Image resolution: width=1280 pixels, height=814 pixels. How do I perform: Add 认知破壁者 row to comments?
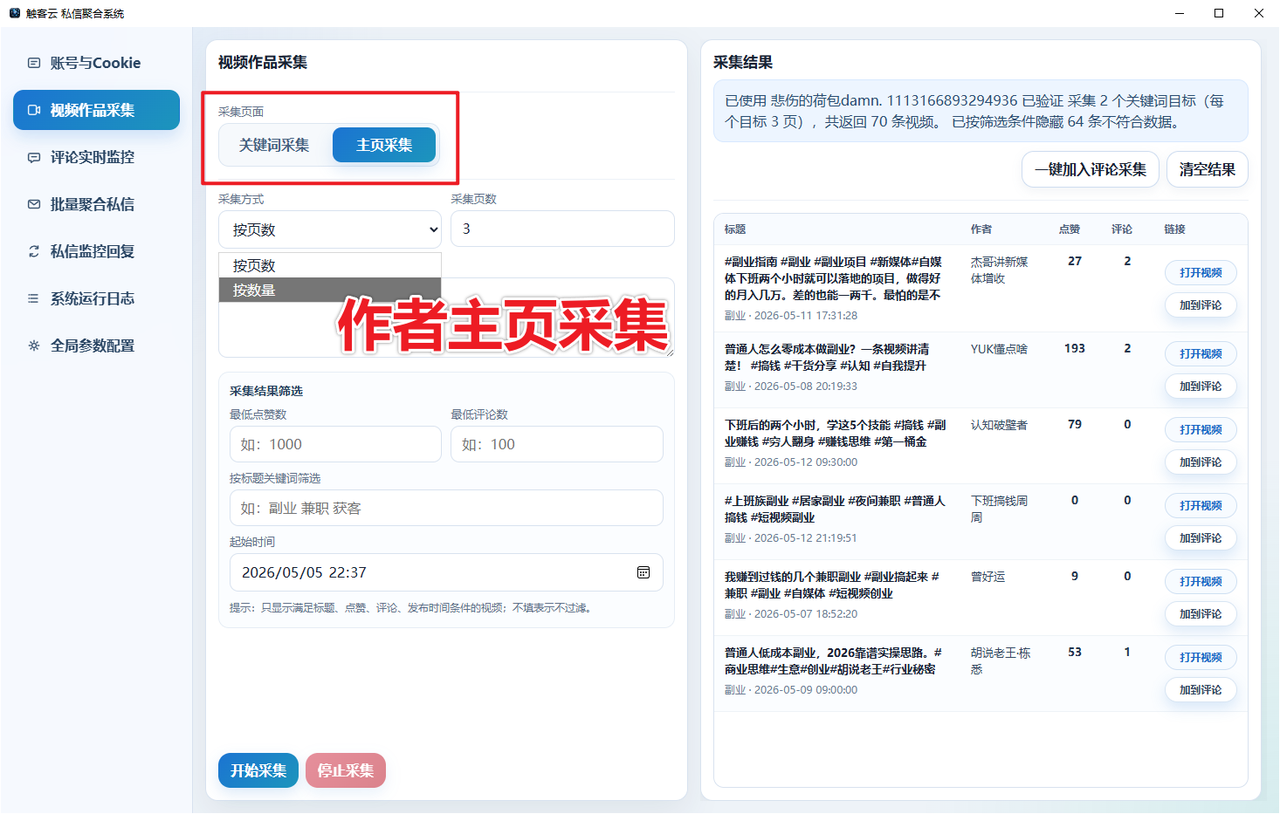pyautogui.click(x=1200, y=461)
